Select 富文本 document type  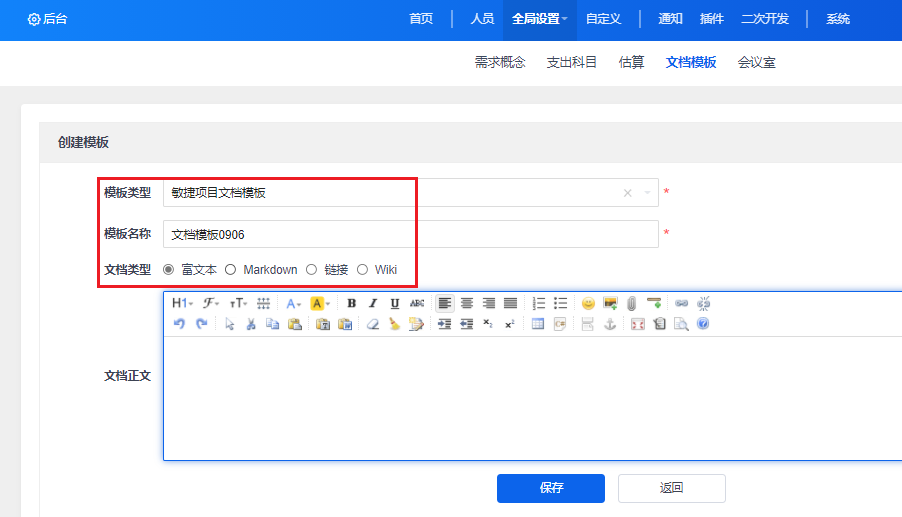point(169,270)
